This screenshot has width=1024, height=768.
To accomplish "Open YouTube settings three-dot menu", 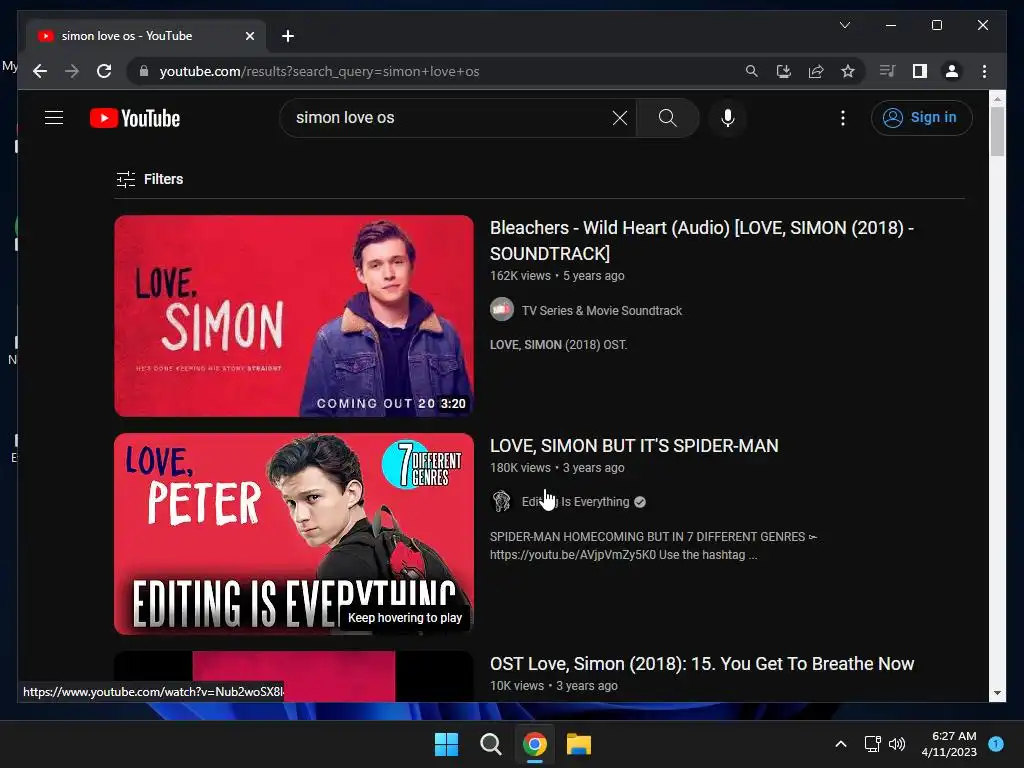I will point(843,118).
